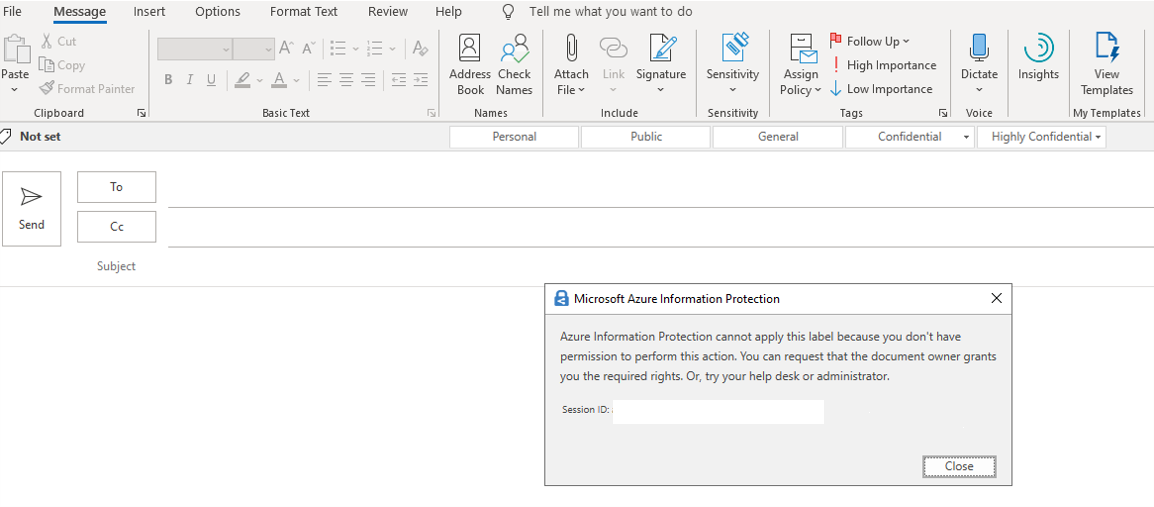
Task: Send the email message
Action: pyautogui.click(x=32, y=208)
